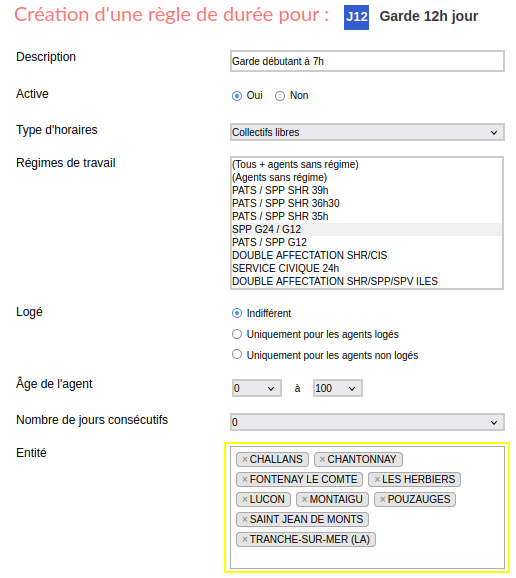The width and height of the screenshot is (516, 578).
Task: Choose Uniquement pour les agents logés
Action: coord(237,334)
